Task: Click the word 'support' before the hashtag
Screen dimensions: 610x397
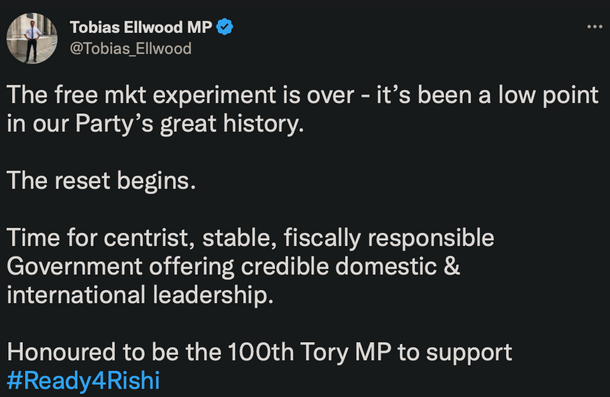Action: pyautogui.click(x=469, y=353)
